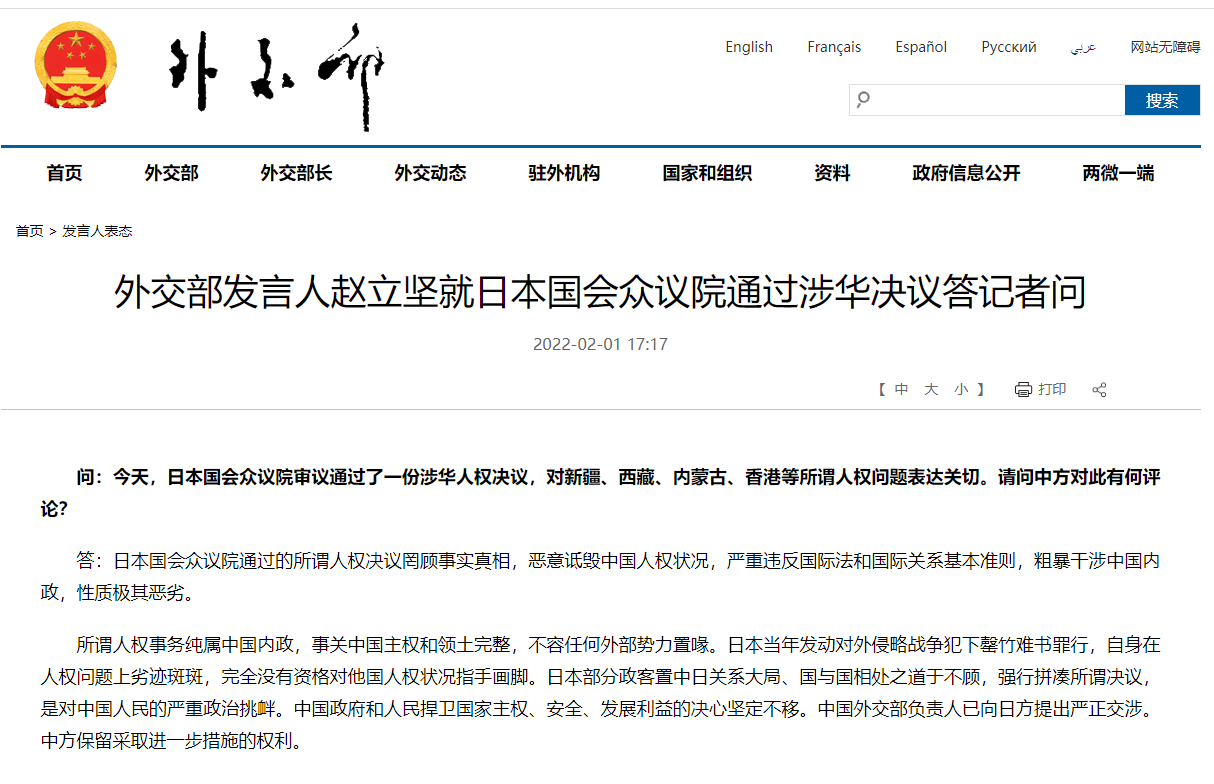This screenshot has width=1214, height=784.
Task: Select large font size 大
Action: (x=931, y=389)
